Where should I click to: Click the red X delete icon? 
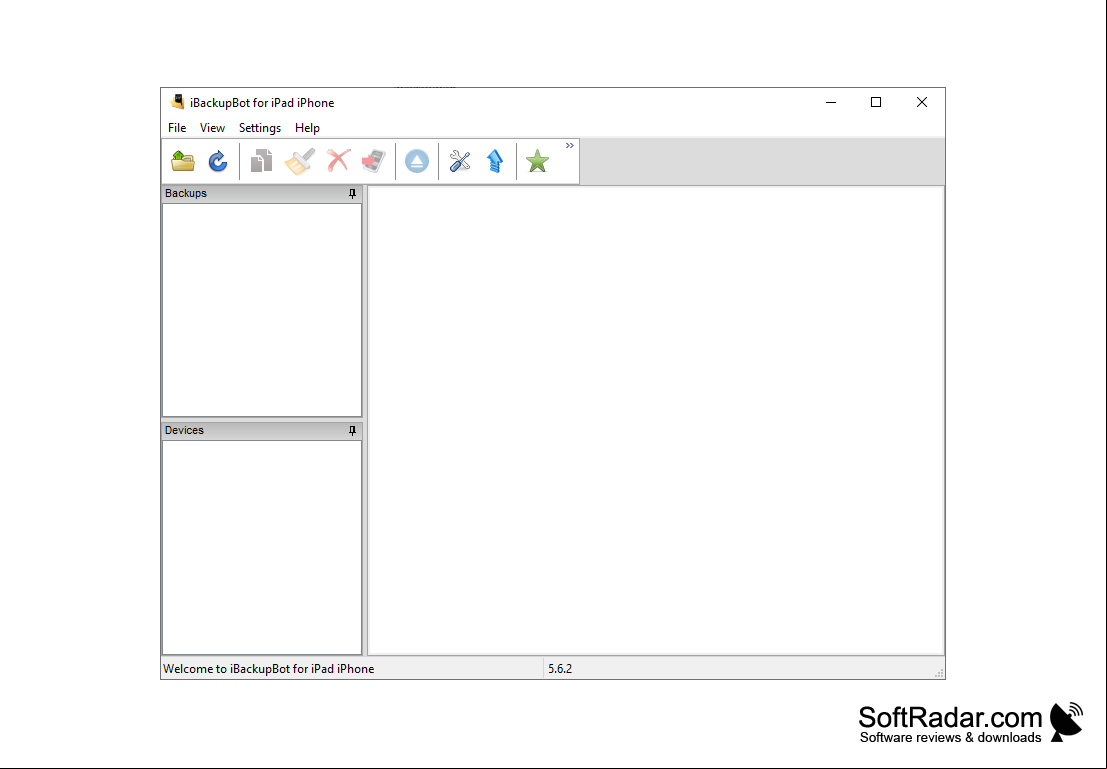(339, 161)
